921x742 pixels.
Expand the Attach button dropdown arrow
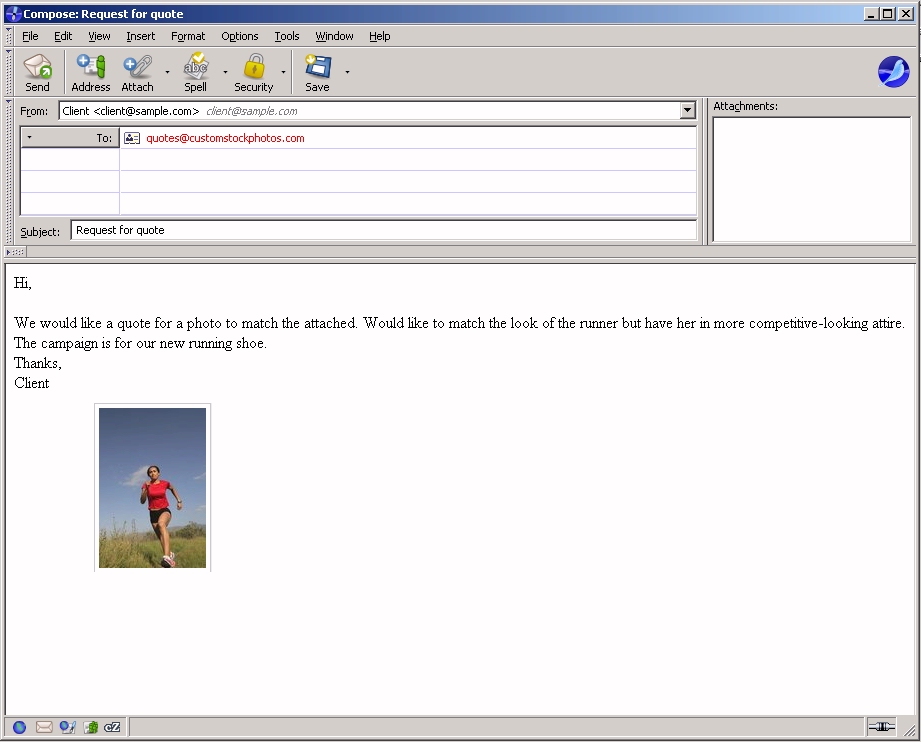(x=167, y=72)
